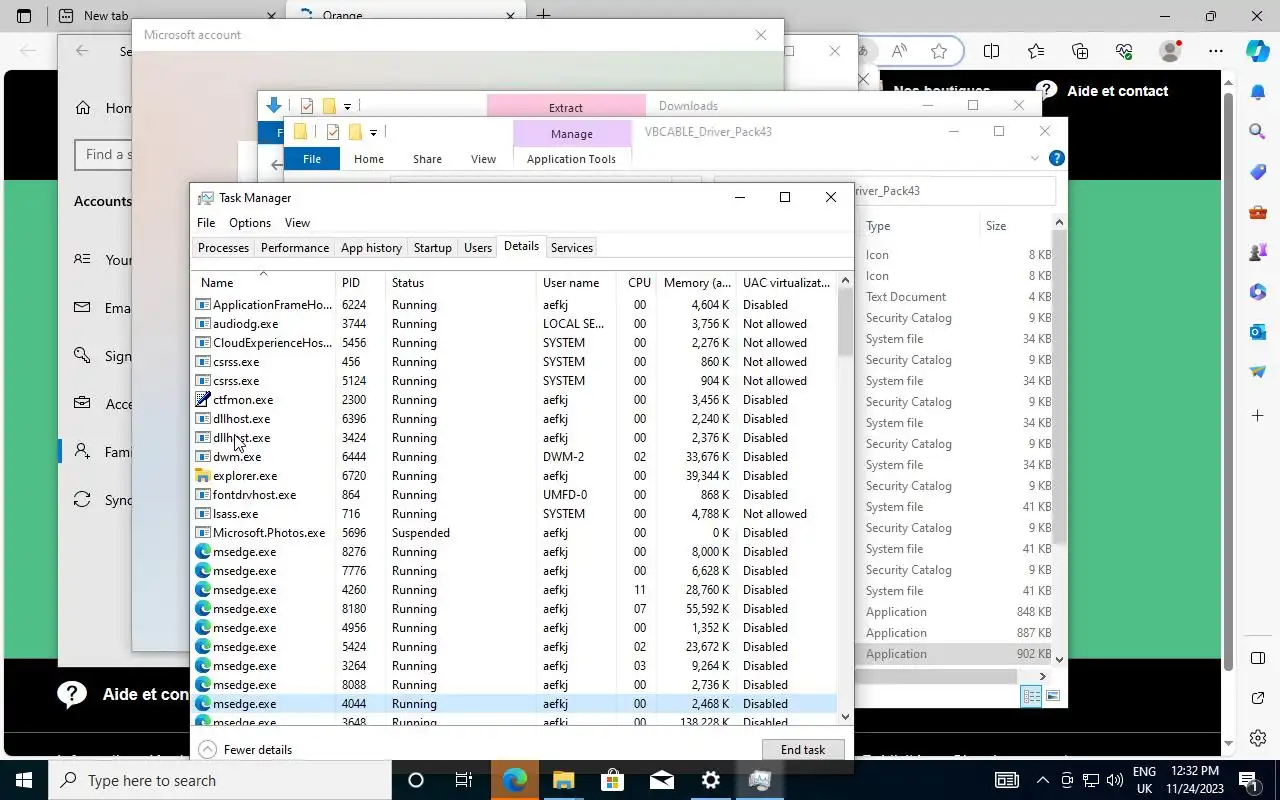This screenshot has width=1280, height=800.
Task: Open Microsoft Store from the taskbar
Action: click(x=612, y=780)
